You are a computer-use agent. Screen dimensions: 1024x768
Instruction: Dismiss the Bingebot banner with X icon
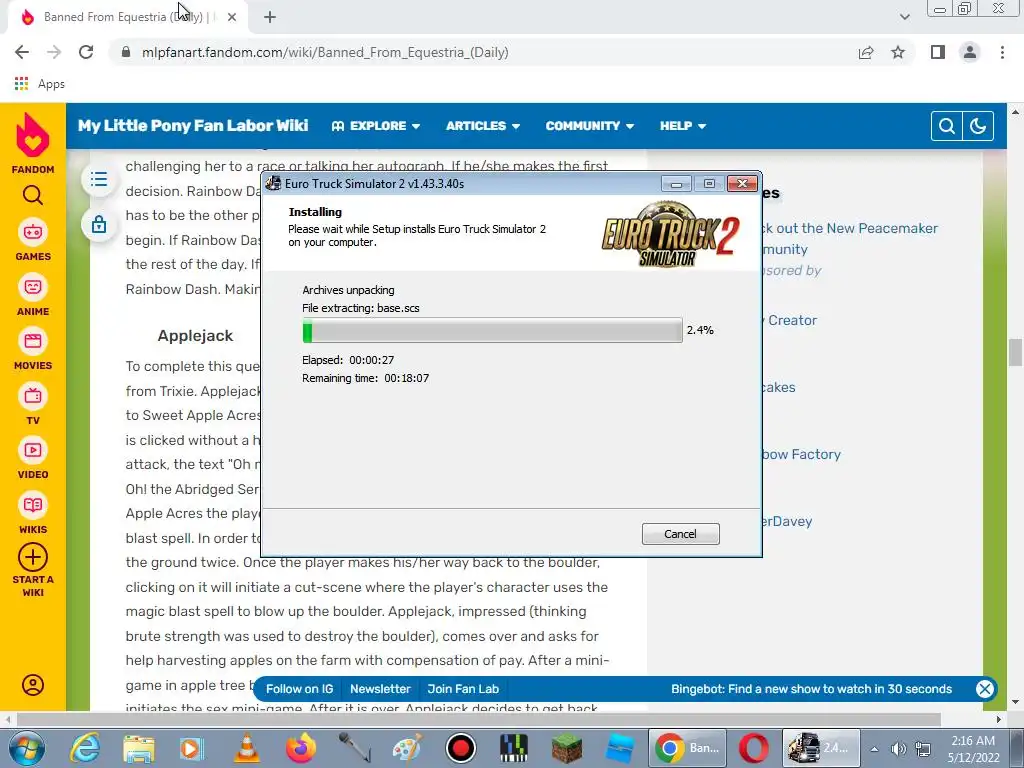point(985,689)
